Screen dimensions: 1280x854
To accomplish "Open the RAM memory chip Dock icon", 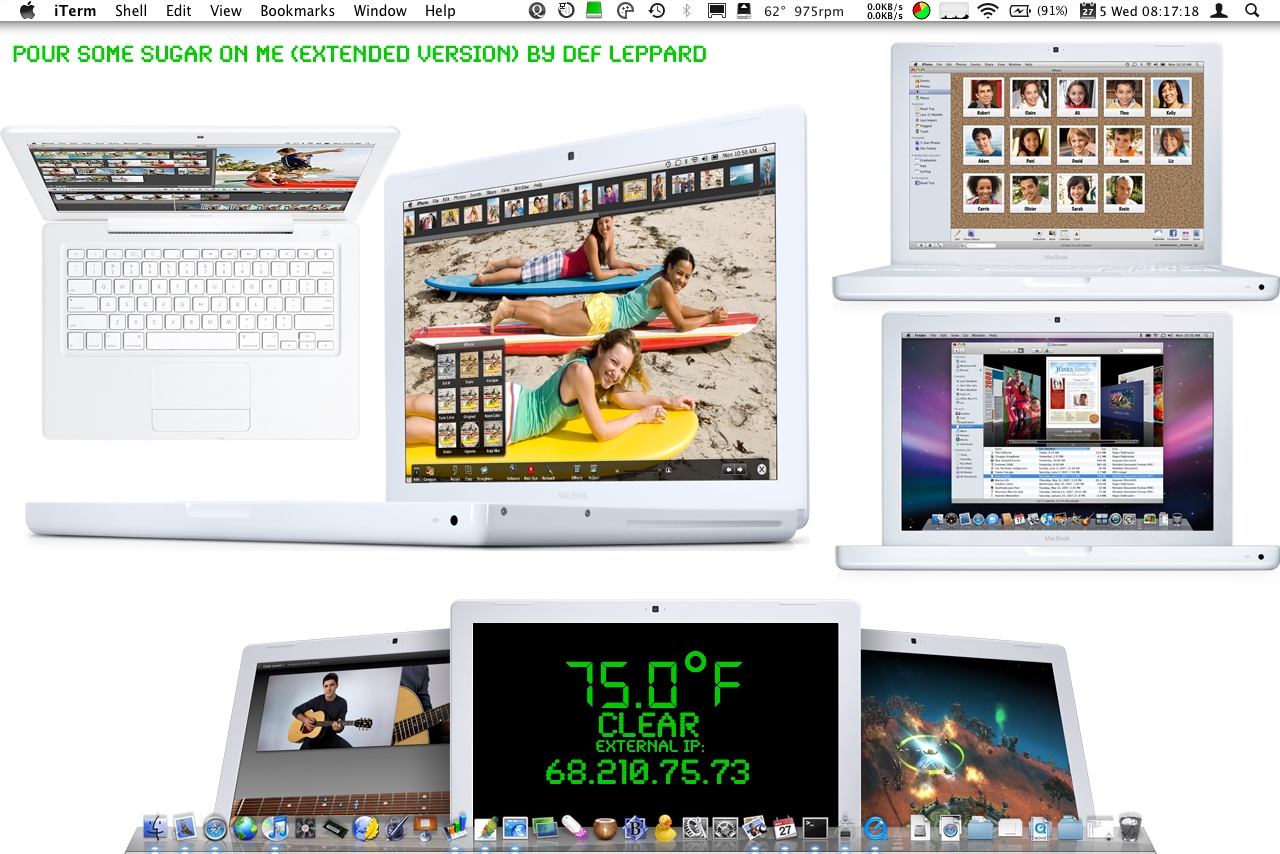I will coord(335,827).
